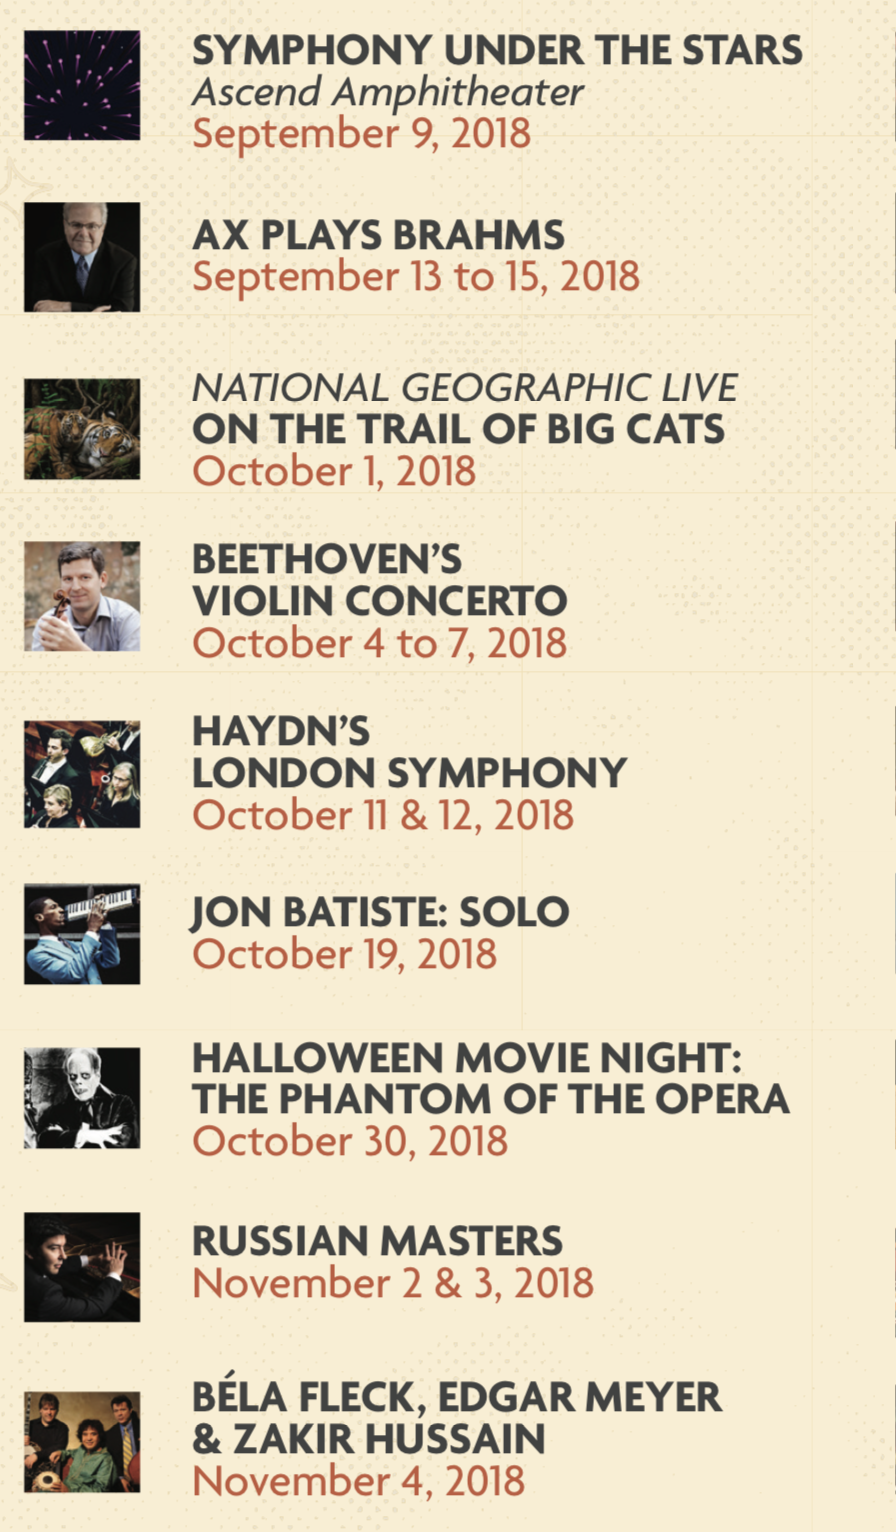Click the October 19, 2018 date
Screen dimensions: 896x1532
pyautogui.click(x=344, y=954)
